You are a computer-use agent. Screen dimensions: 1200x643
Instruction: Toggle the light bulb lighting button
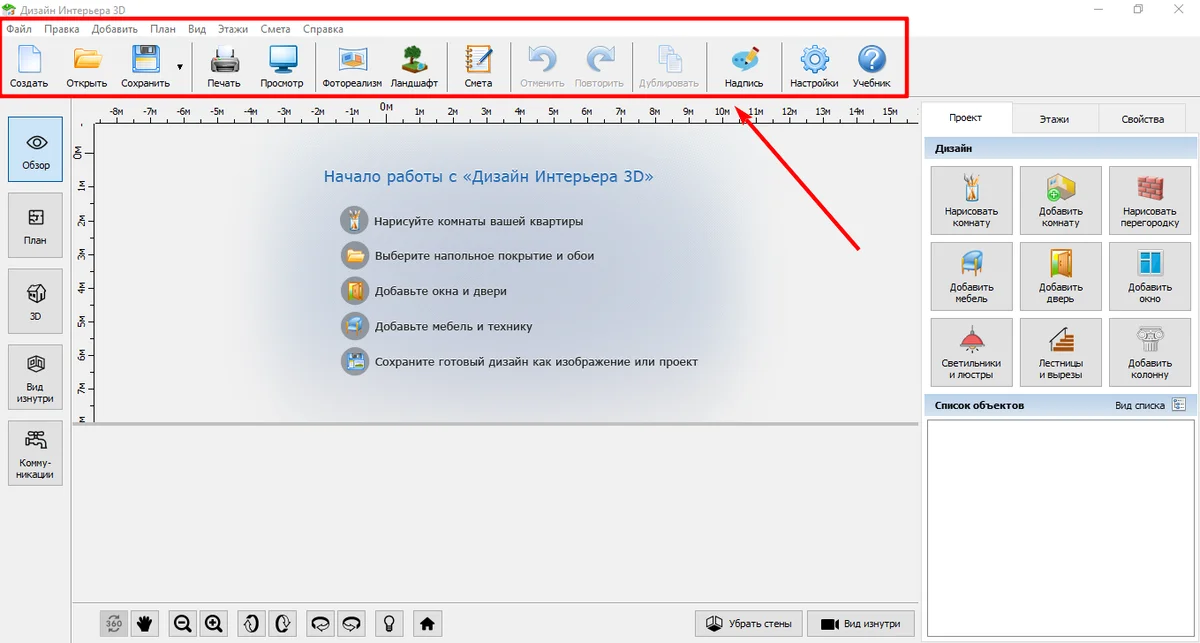[x=388, y=624]
